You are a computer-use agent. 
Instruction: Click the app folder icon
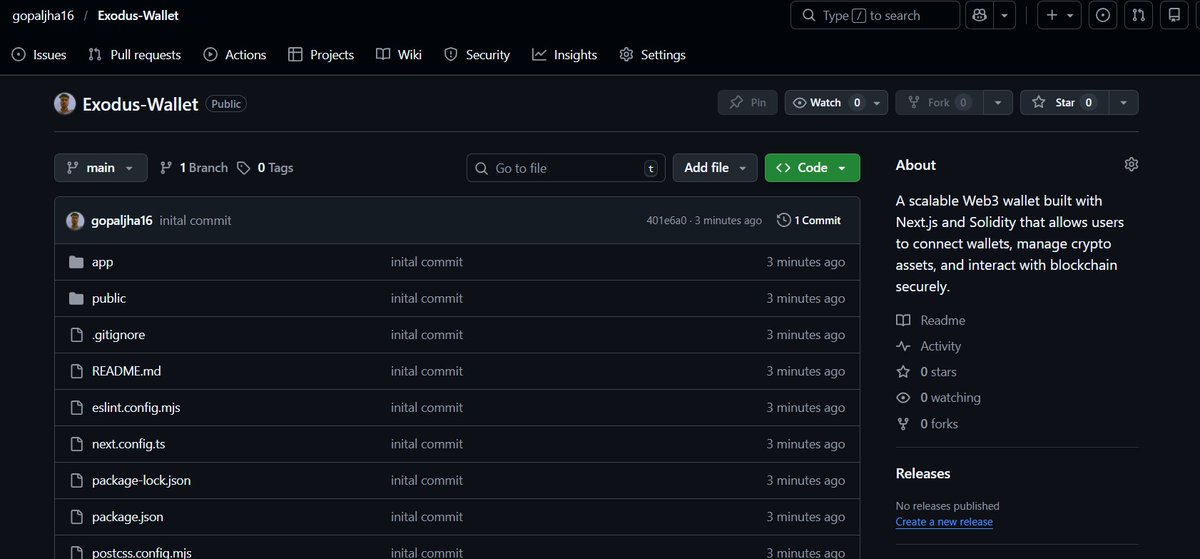(x=76, y=262)
